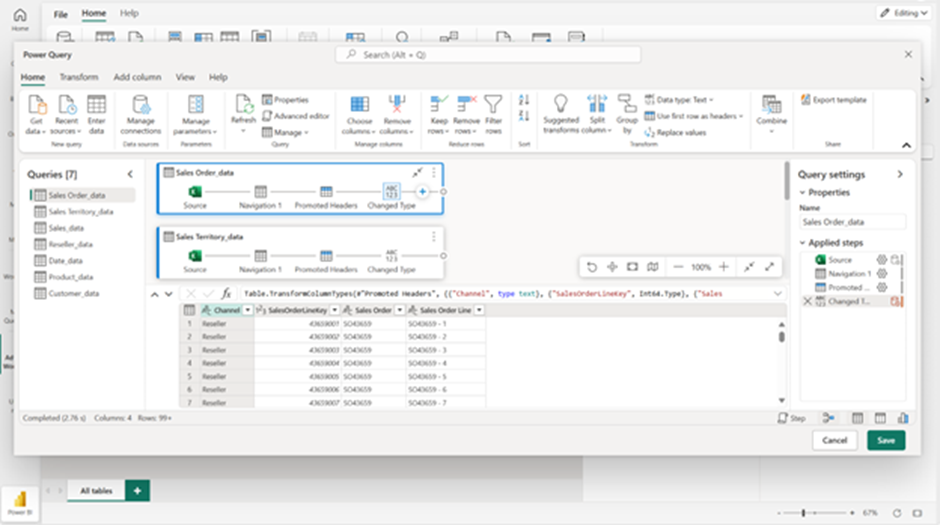The width and height of the screenshot is (940, 525).
Task: Collapse Query settings pane
Action: pos(900,174)
